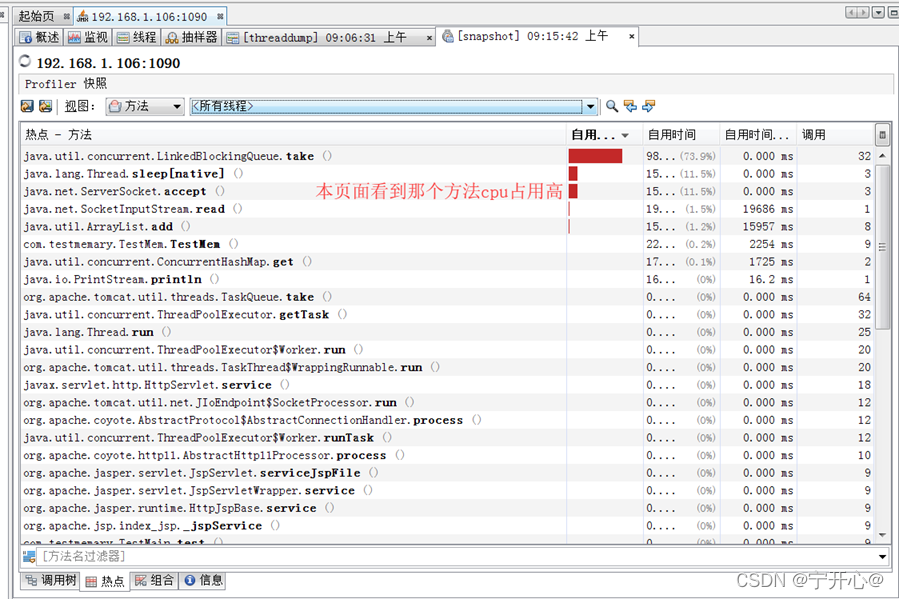
Task: Click the magnifier search icon
Action: [x=611, y=106]
